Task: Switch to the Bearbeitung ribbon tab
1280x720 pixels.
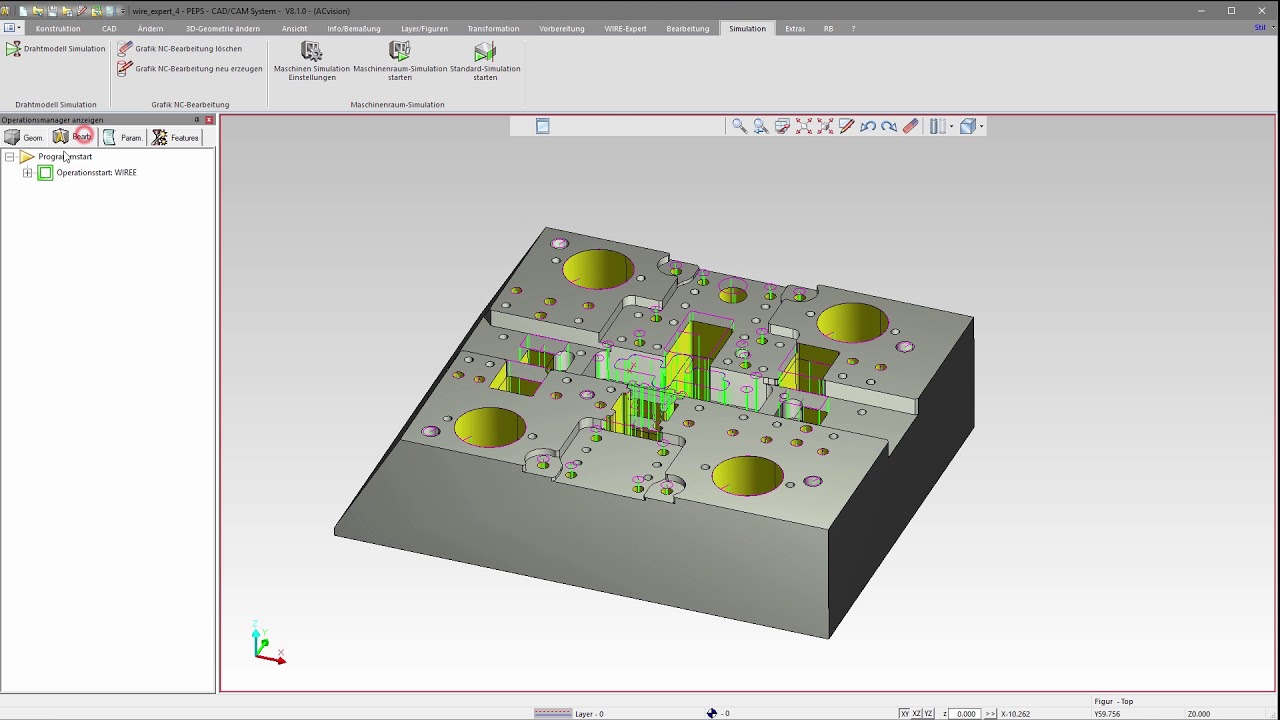Action: [688, 29]
